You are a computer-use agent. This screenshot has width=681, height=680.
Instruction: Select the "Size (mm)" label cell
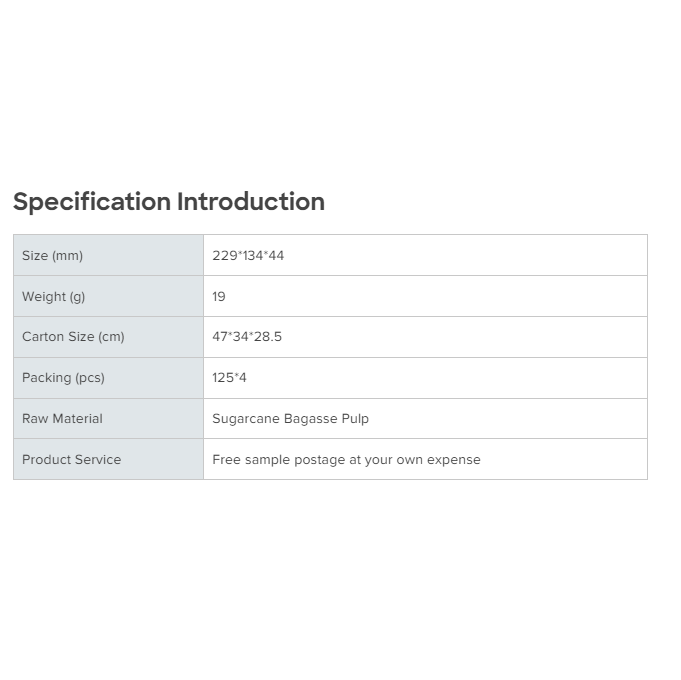(x=108, y=256)
